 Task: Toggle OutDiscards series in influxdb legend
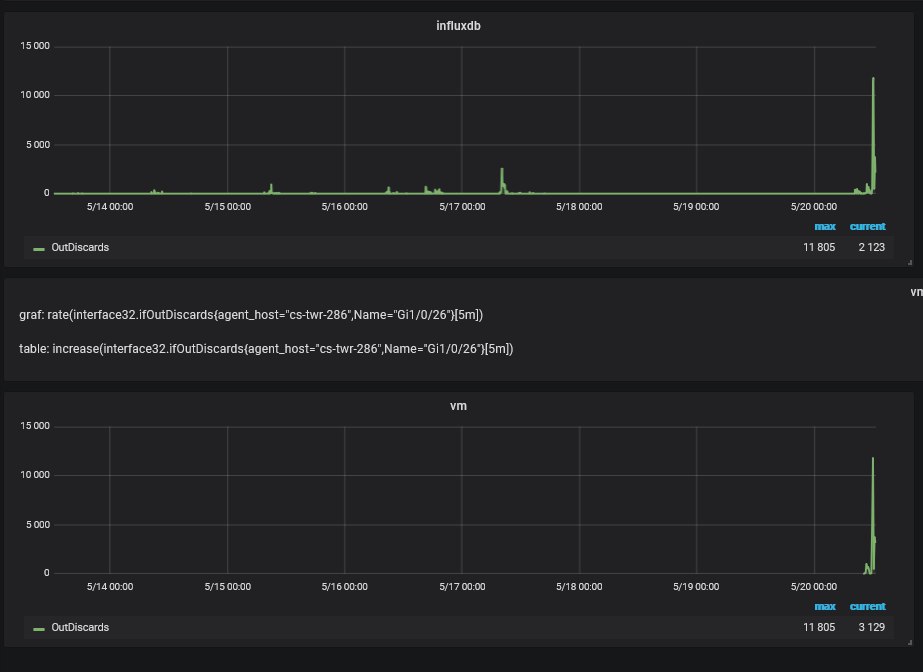click(x=80, y=247)
